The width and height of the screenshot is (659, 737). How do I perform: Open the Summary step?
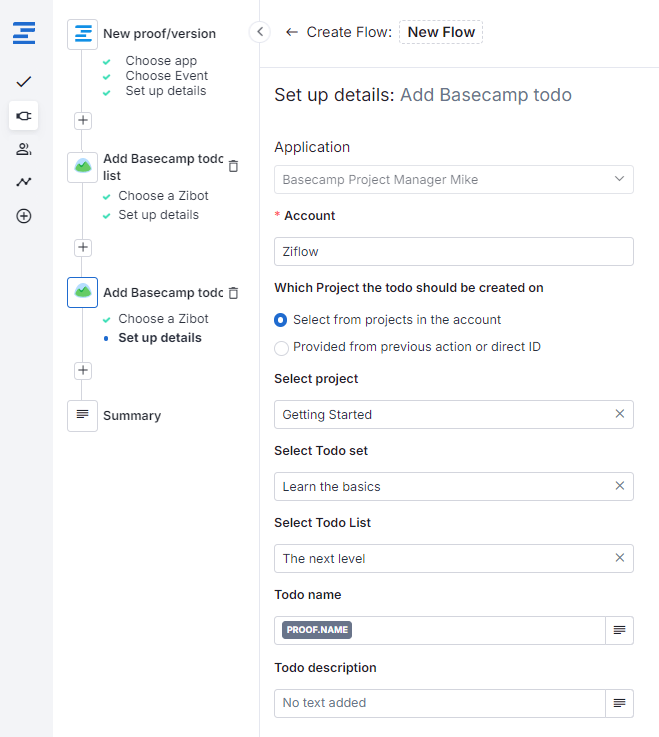pos(131,416)
